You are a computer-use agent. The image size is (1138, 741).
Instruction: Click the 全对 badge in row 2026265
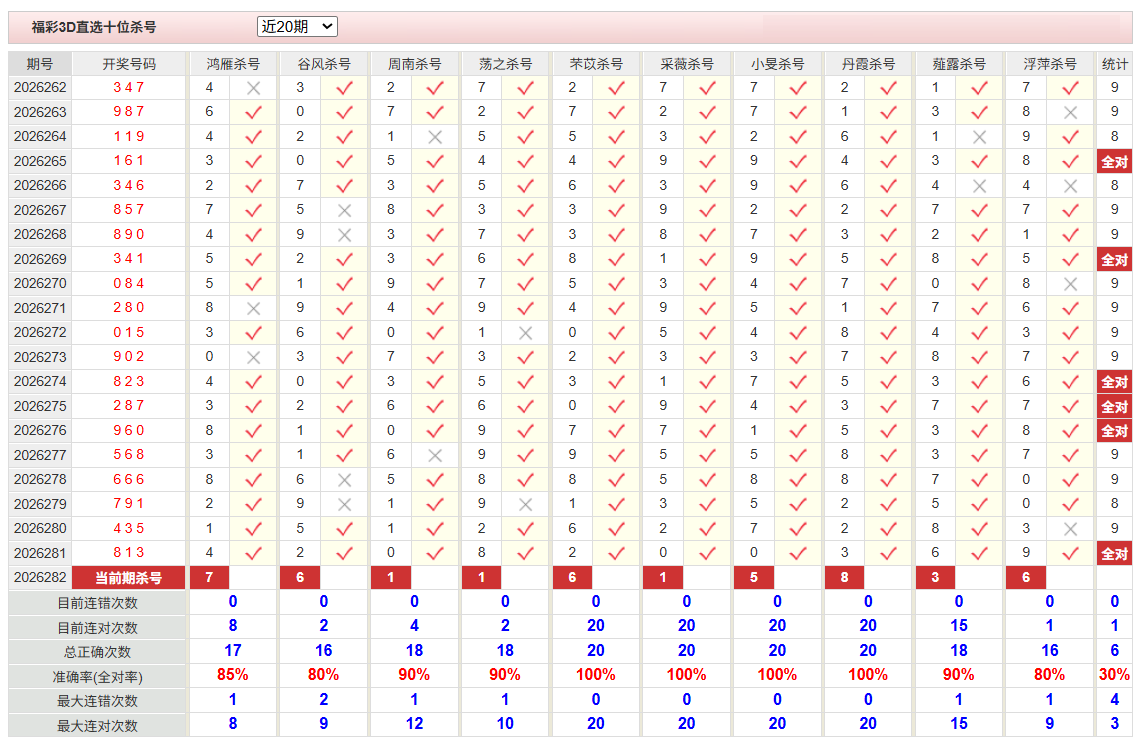click(1114, 161)
